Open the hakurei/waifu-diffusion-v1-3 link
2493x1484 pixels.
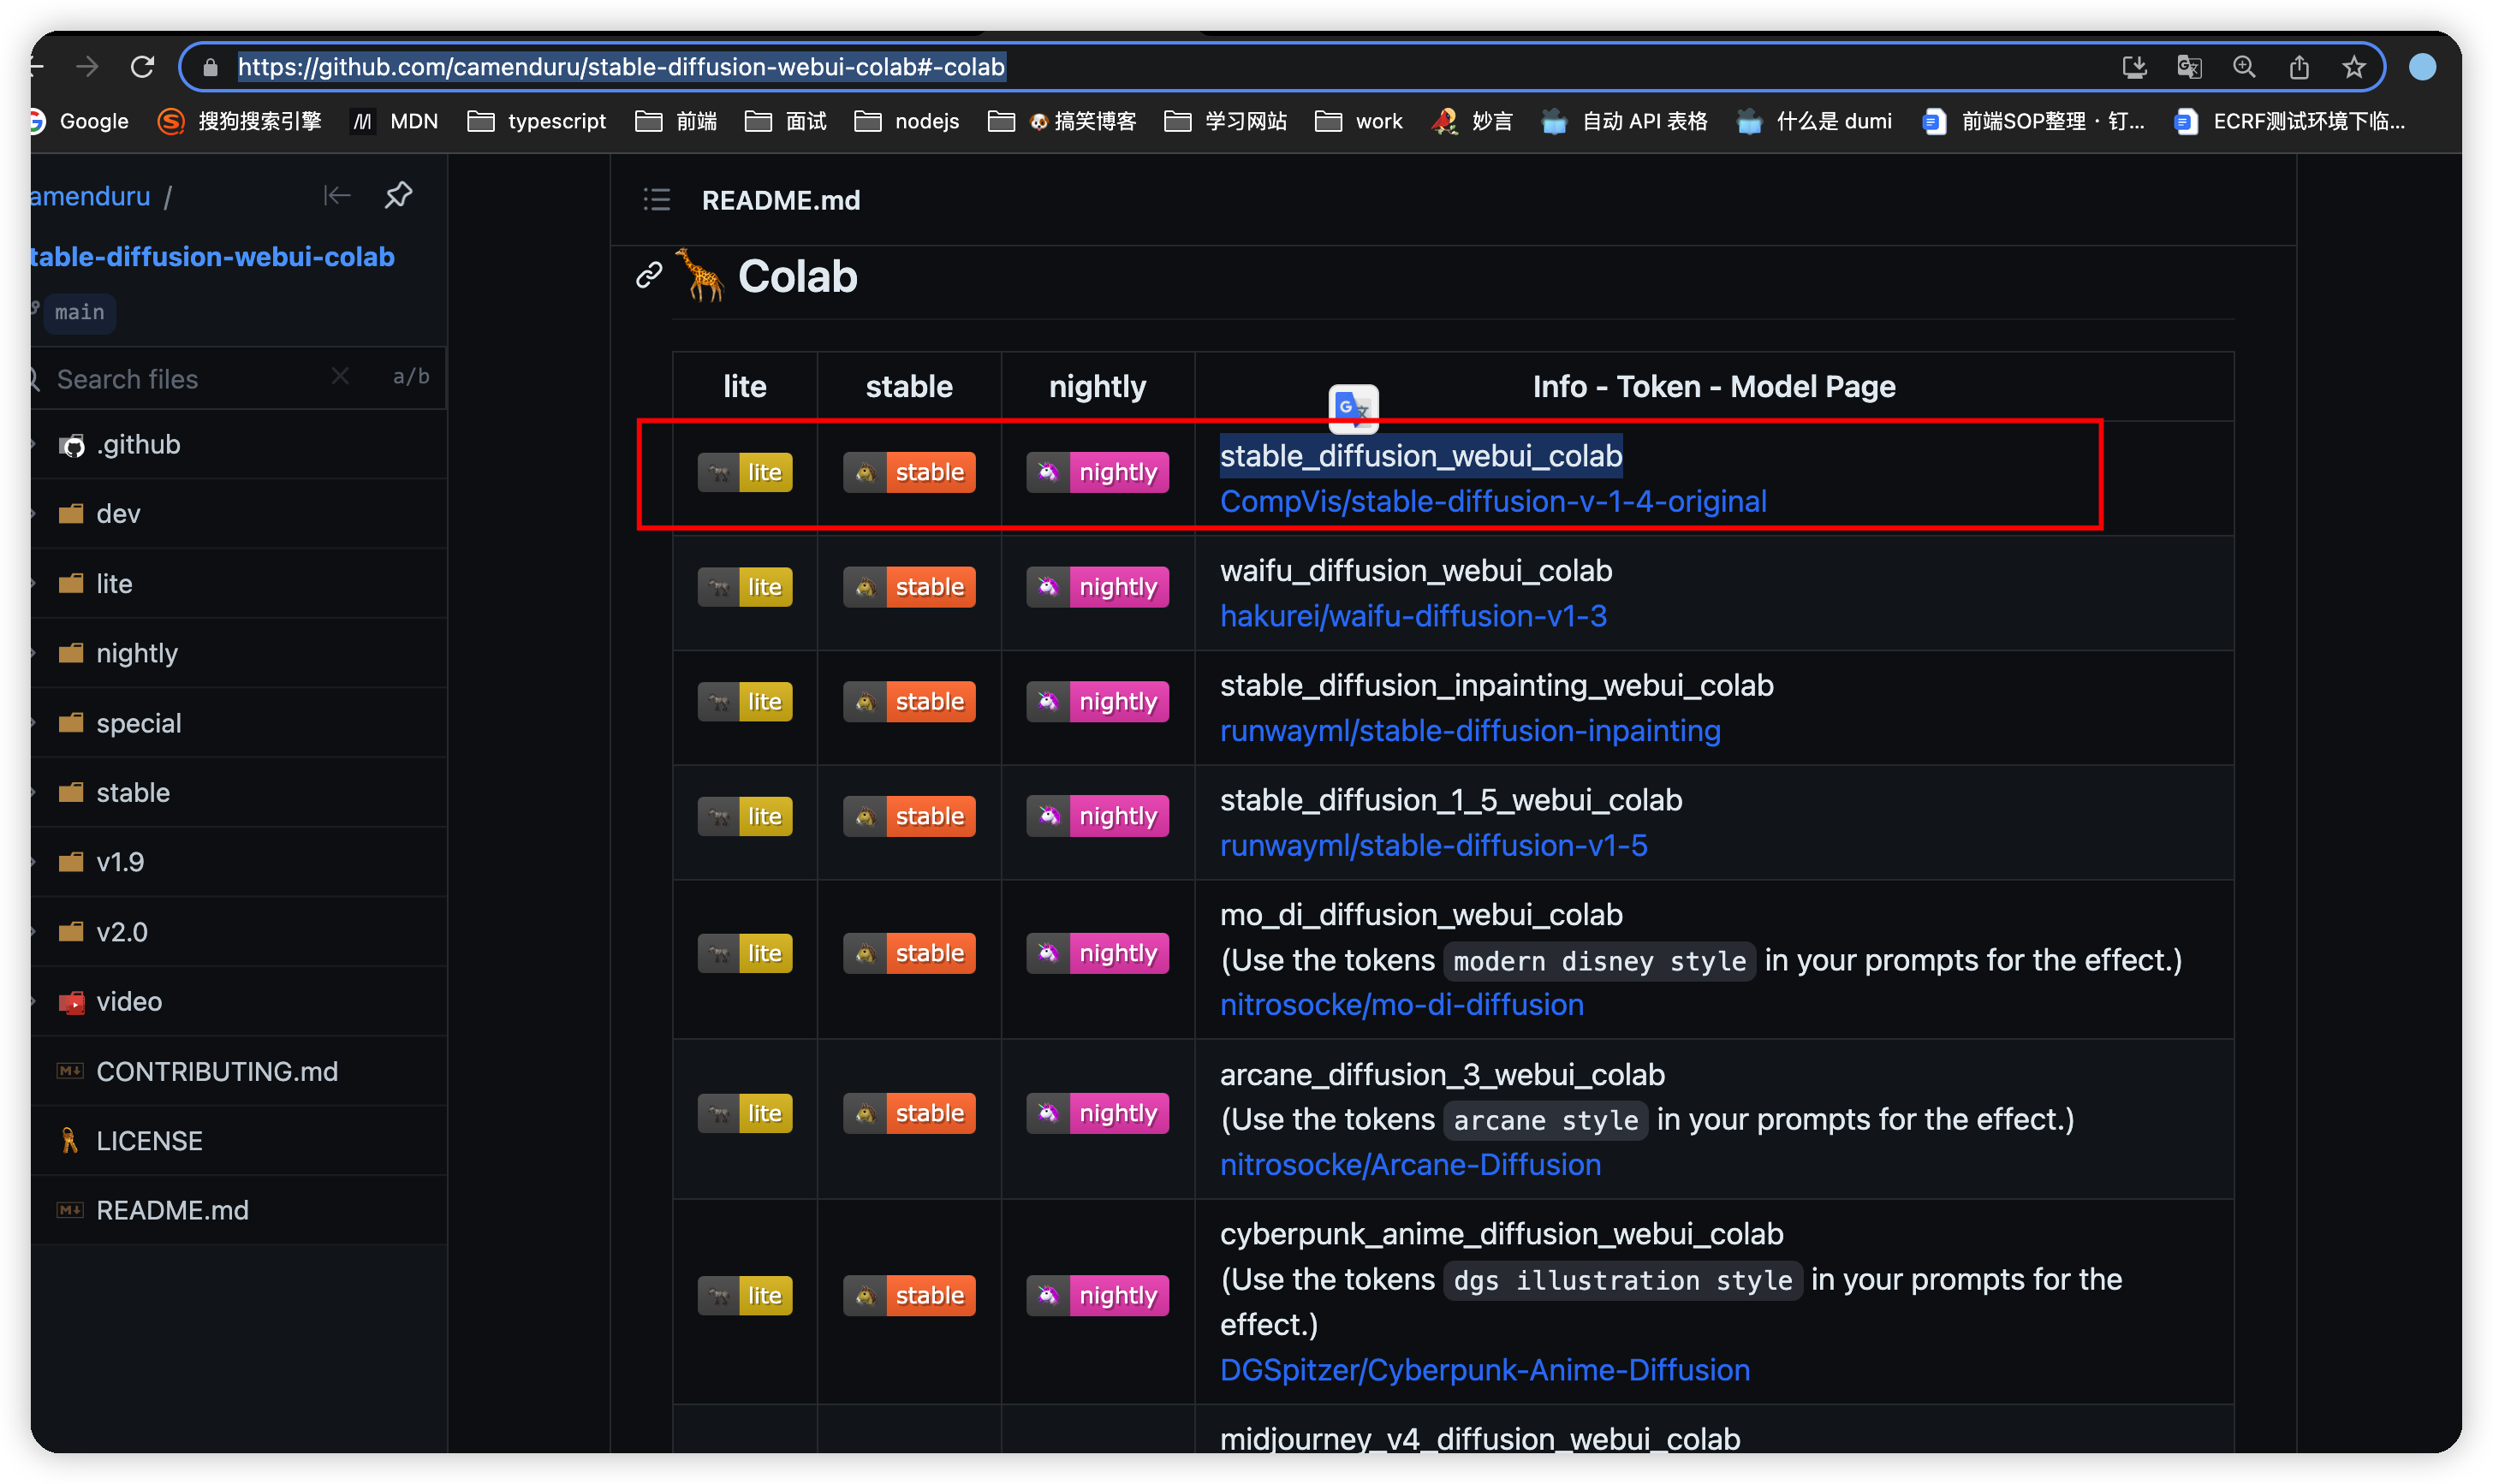click(x=1413, y=616)
